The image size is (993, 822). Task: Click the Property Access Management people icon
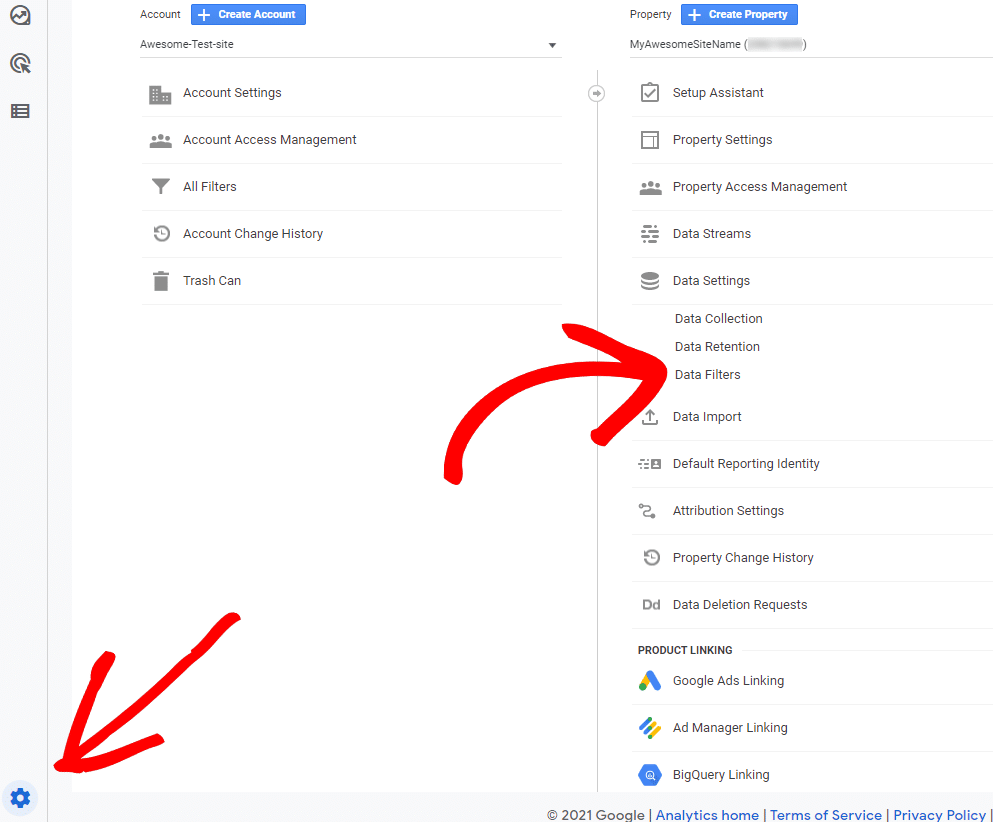coord(650,187)
